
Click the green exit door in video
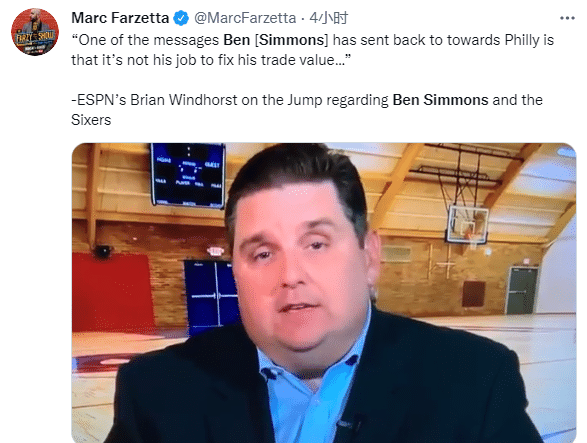pos(522,290)
